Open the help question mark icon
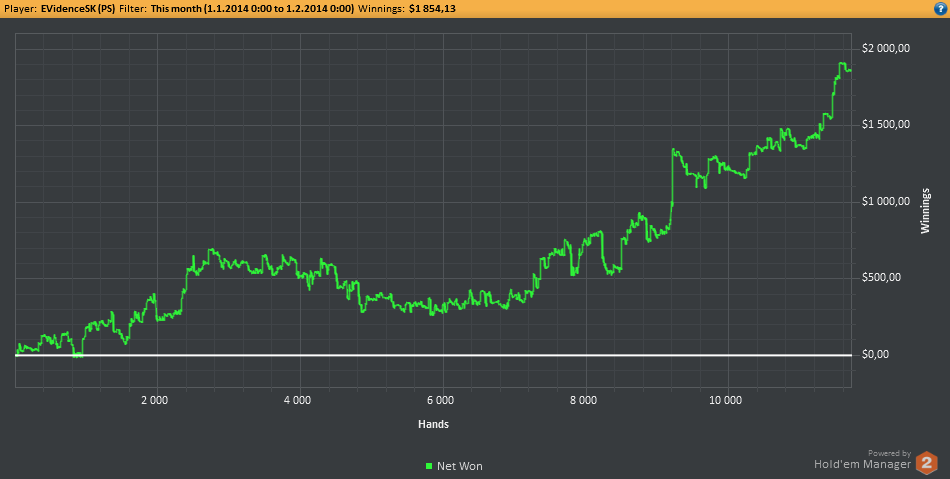The image size is (950, 479). coord(942,8)
